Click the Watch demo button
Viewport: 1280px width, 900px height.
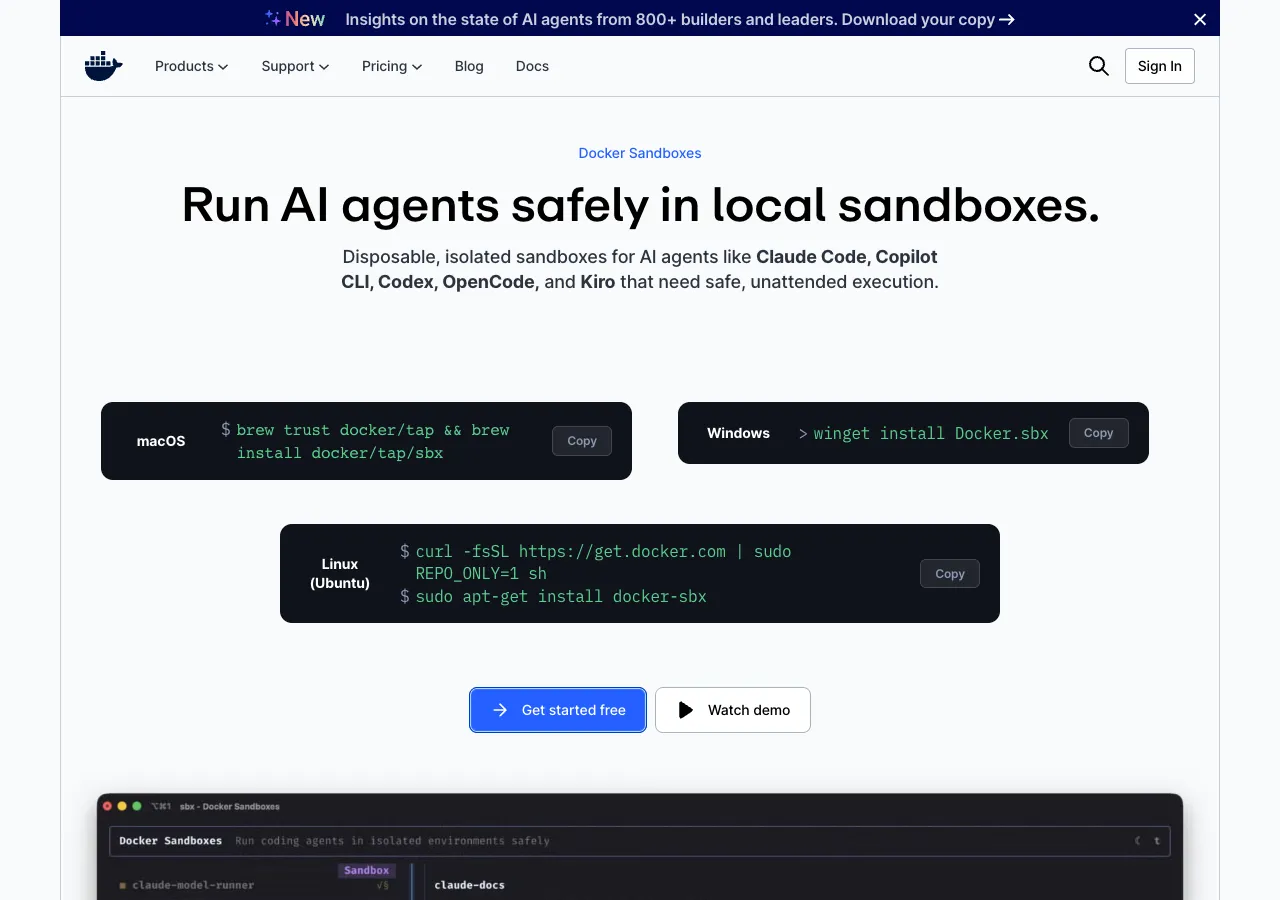pos(733,710)
